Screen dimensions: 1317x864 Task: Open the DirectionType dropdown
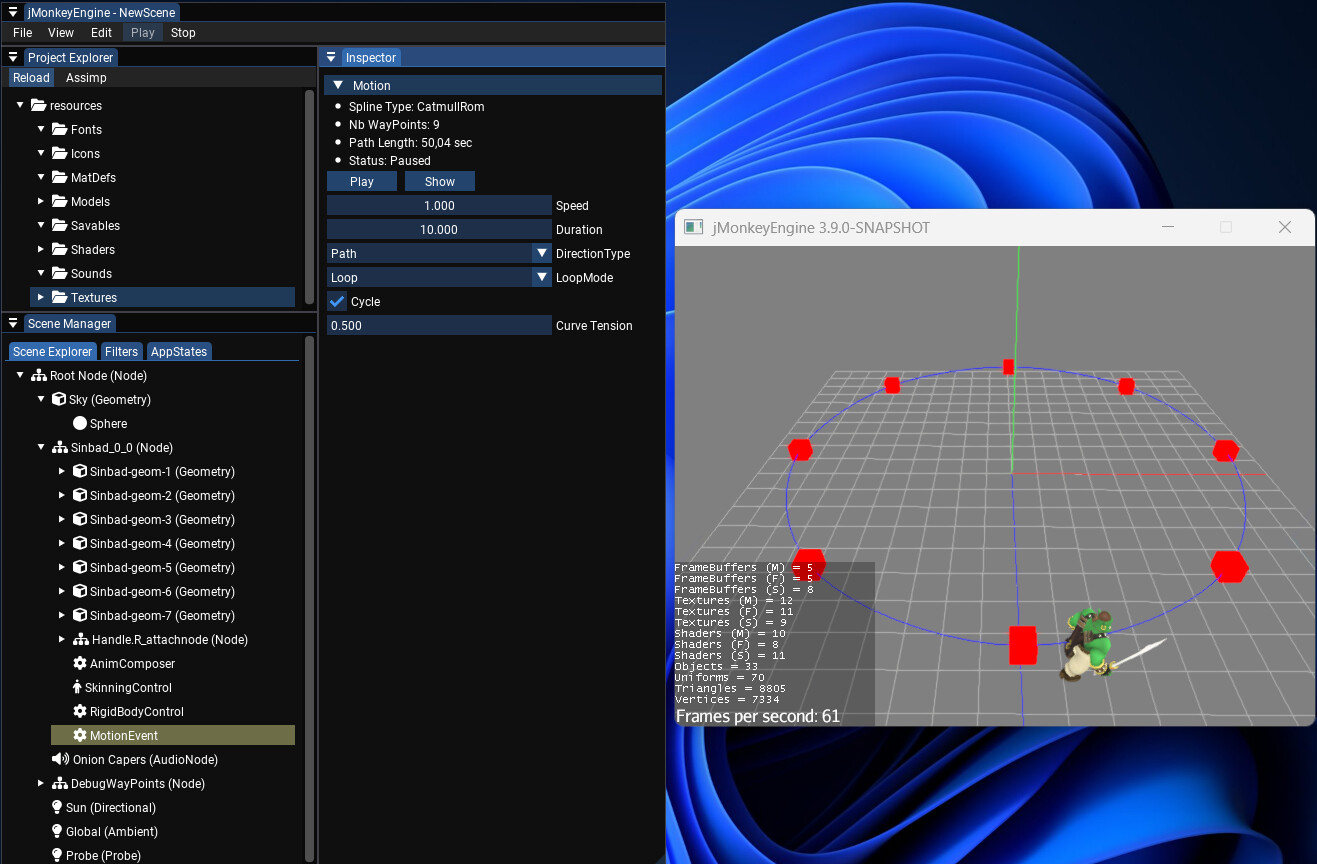click(440, 254)
